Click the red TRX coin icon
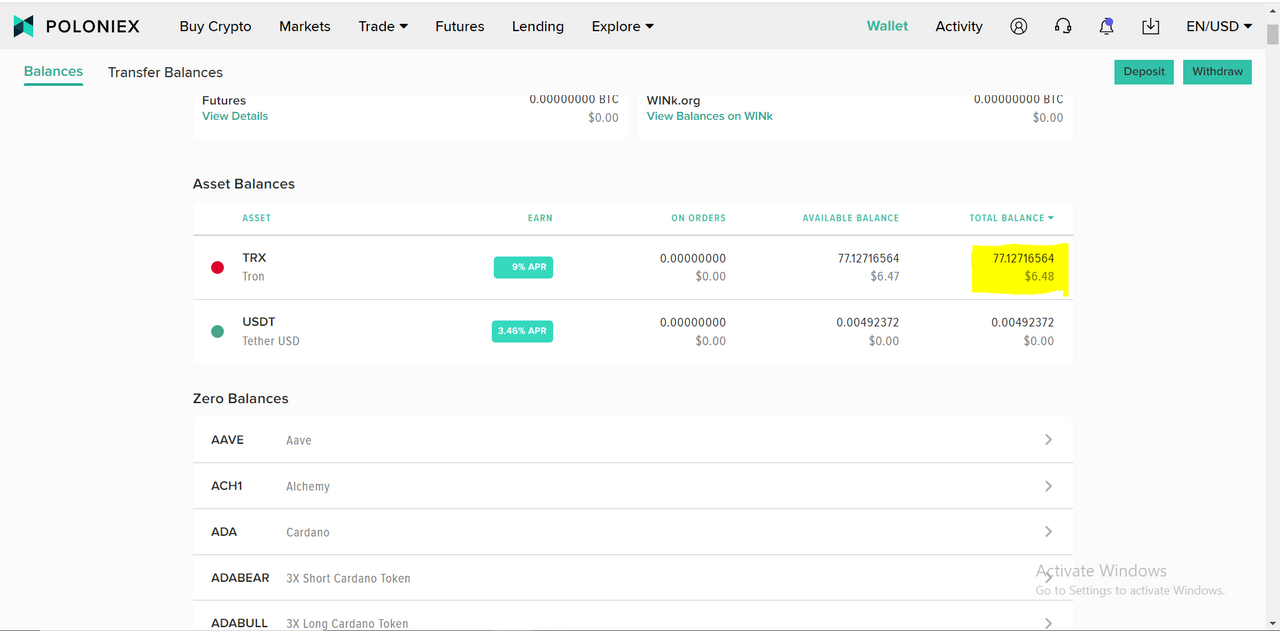 tap(217, 267)
